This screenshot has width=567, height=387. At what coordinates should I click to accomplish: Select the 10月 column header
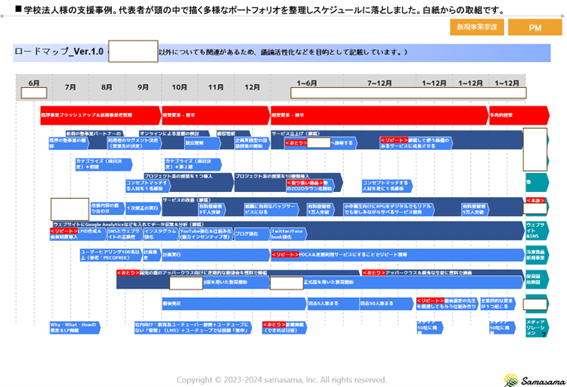179,87
